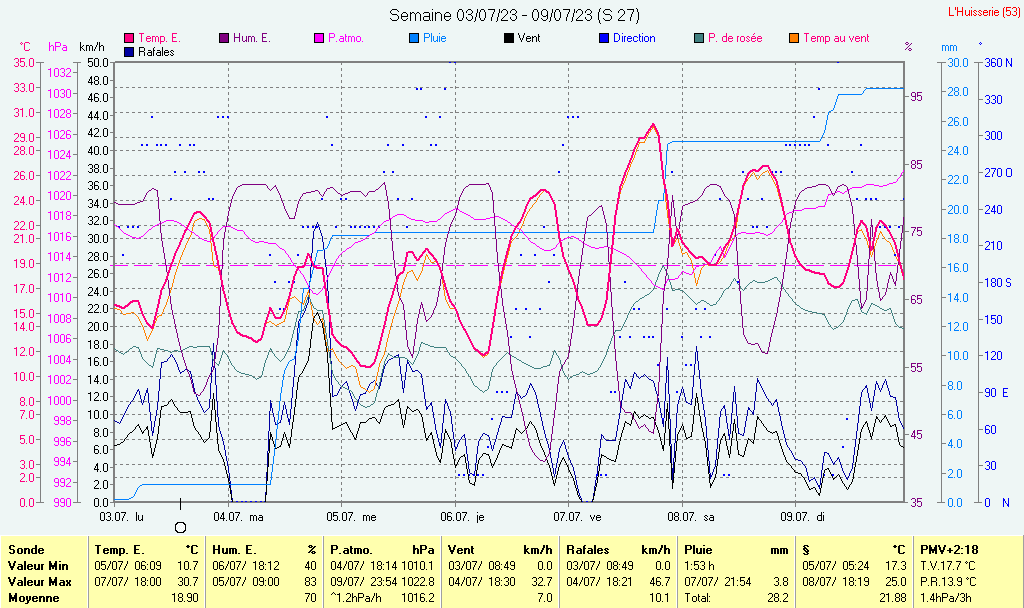Click the maximum wind speed value '32.7'

point(541,582)
